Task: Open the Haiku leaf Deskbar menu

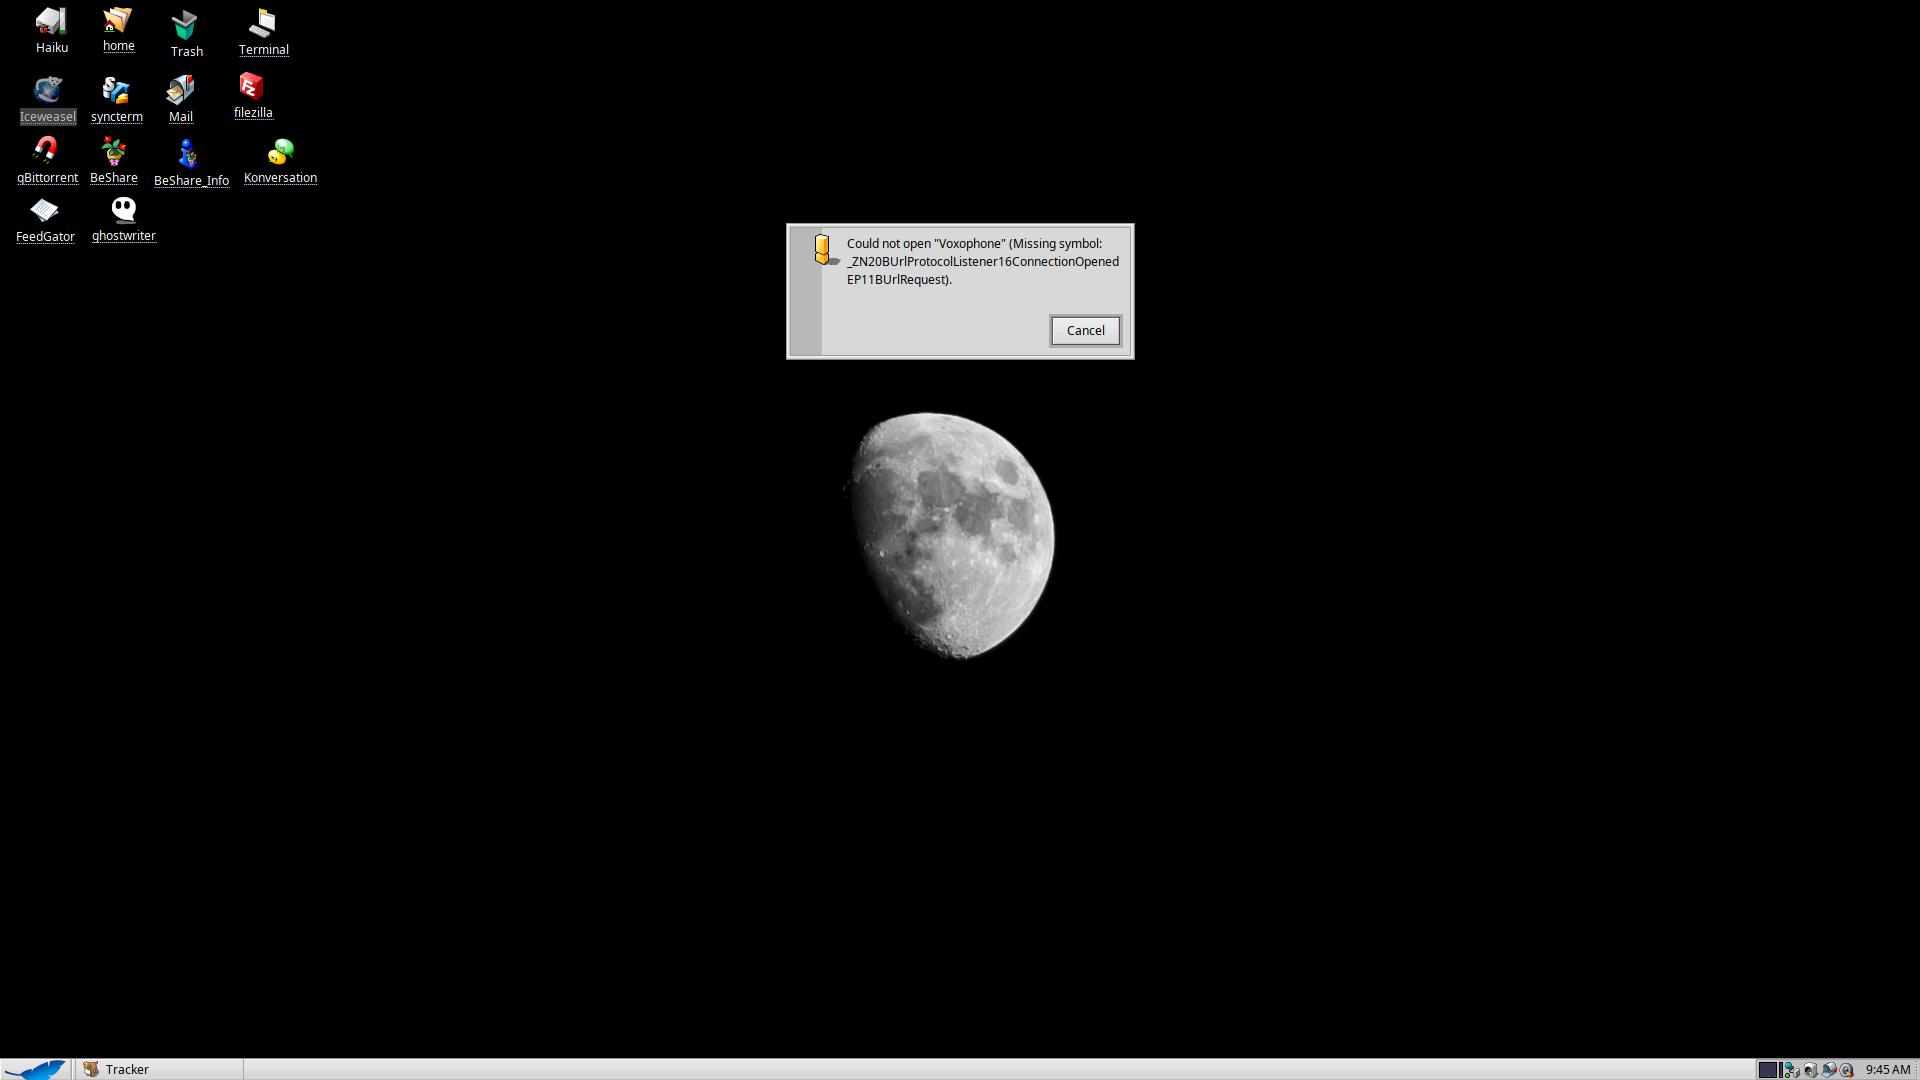Action: 36,1069
